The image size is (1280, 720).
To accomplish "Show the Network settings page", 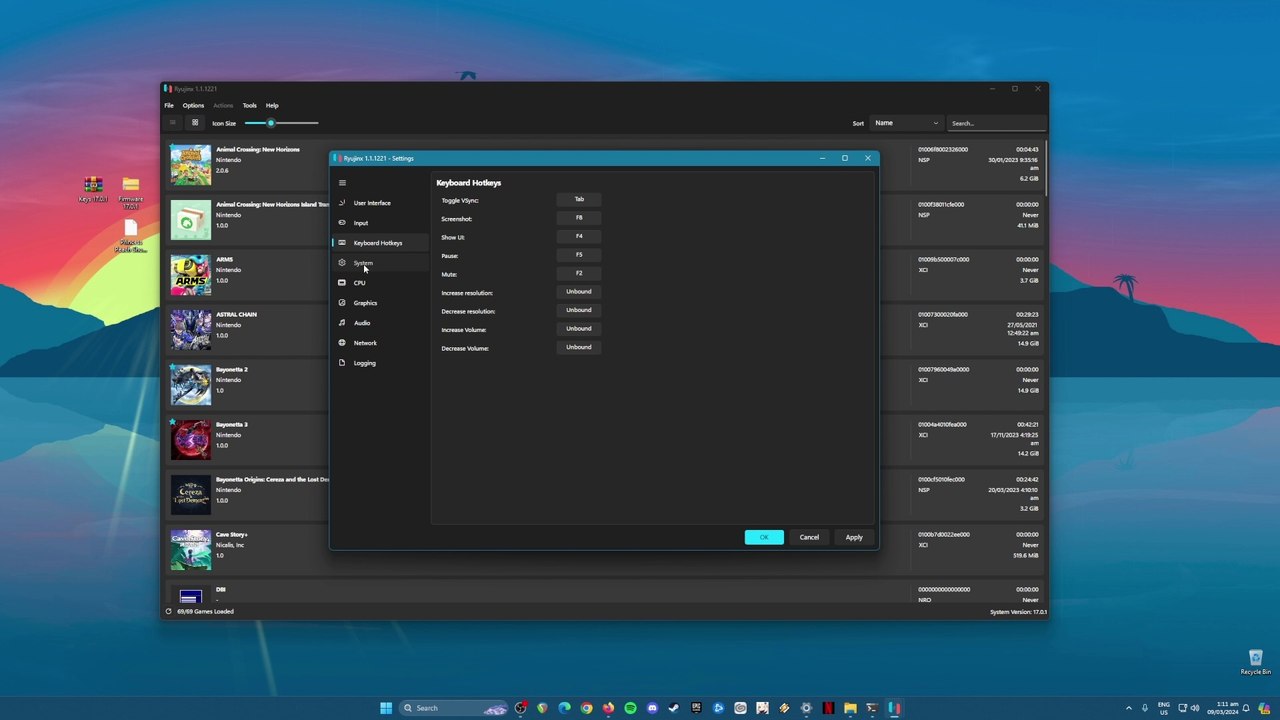I will click(381, 343).
